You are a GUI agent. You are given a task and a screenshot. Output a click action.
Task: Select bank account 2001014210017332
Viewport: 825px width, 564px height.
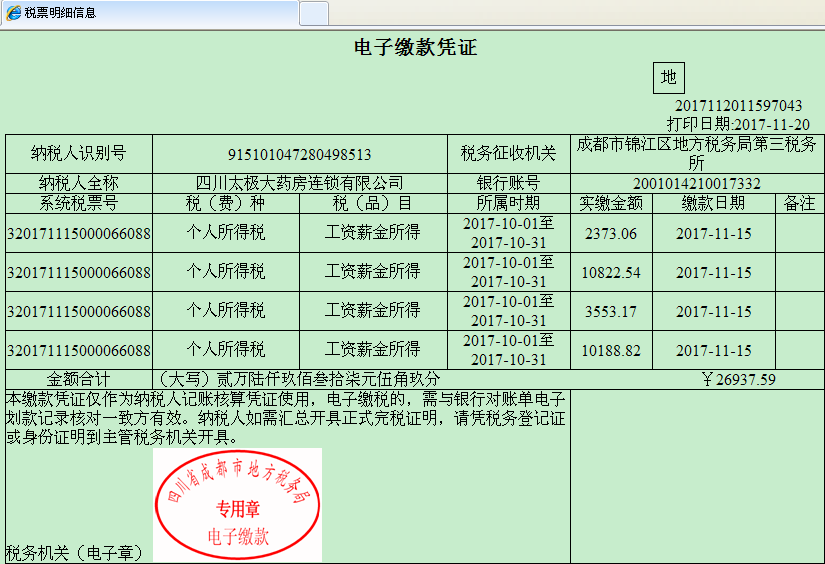(x=697, y=184)
